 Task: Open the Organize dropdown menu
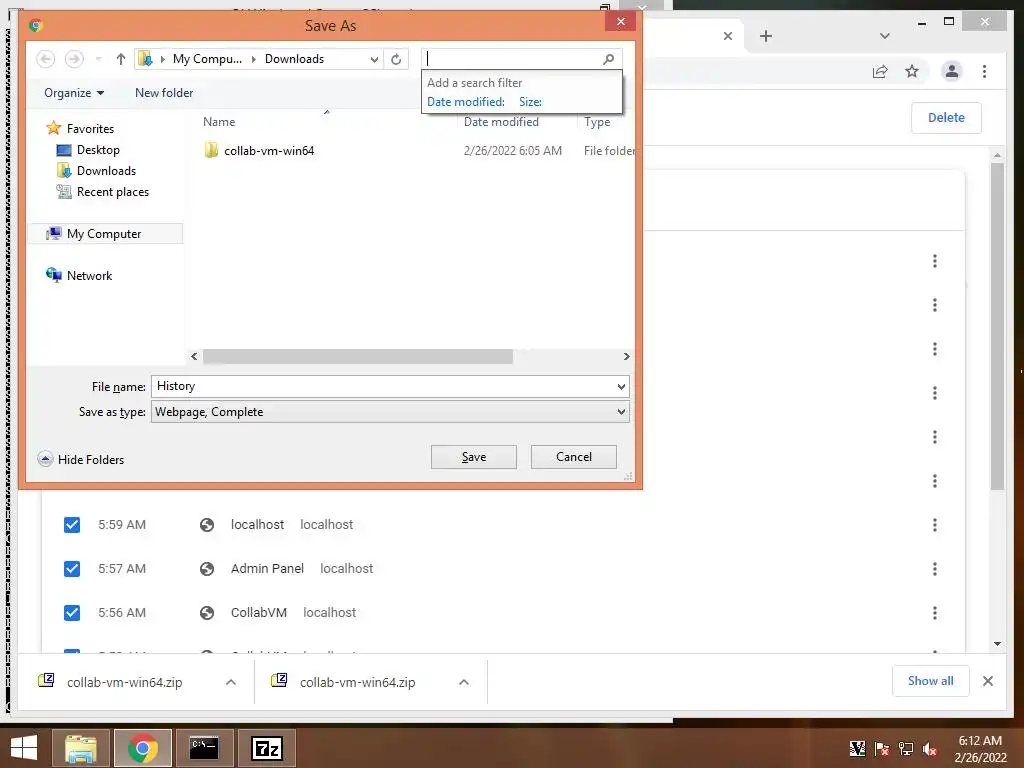tap(74, 93)
